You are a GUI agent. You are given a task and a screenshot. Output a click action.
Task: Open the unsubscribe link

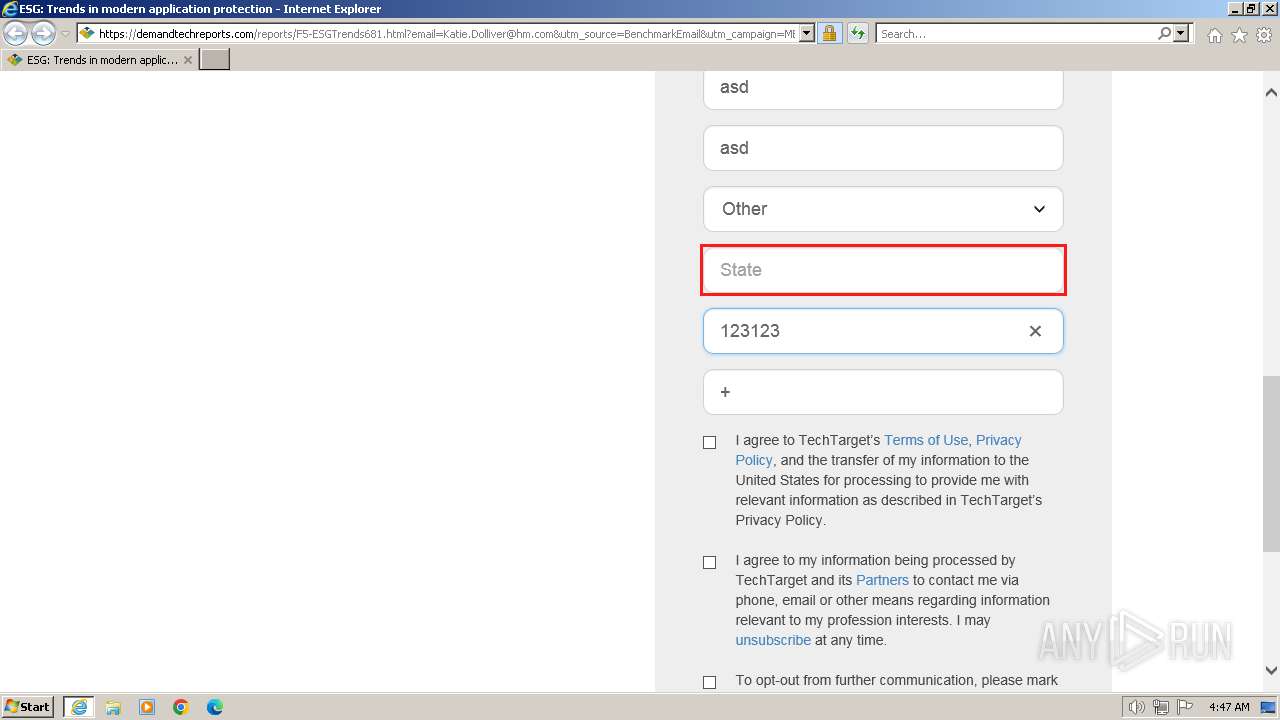[x=773, y=640]
